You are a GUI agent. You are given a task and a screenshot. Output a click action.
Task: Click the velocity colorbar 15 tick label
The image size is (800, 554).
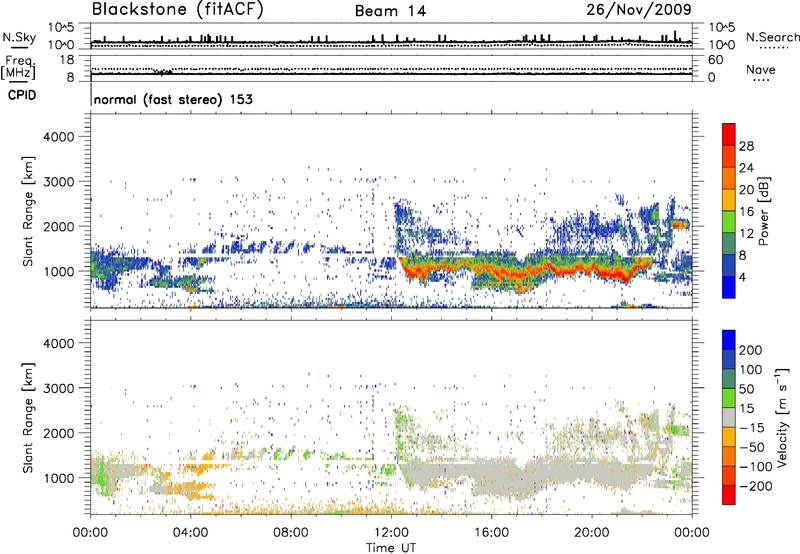[747, 408]
